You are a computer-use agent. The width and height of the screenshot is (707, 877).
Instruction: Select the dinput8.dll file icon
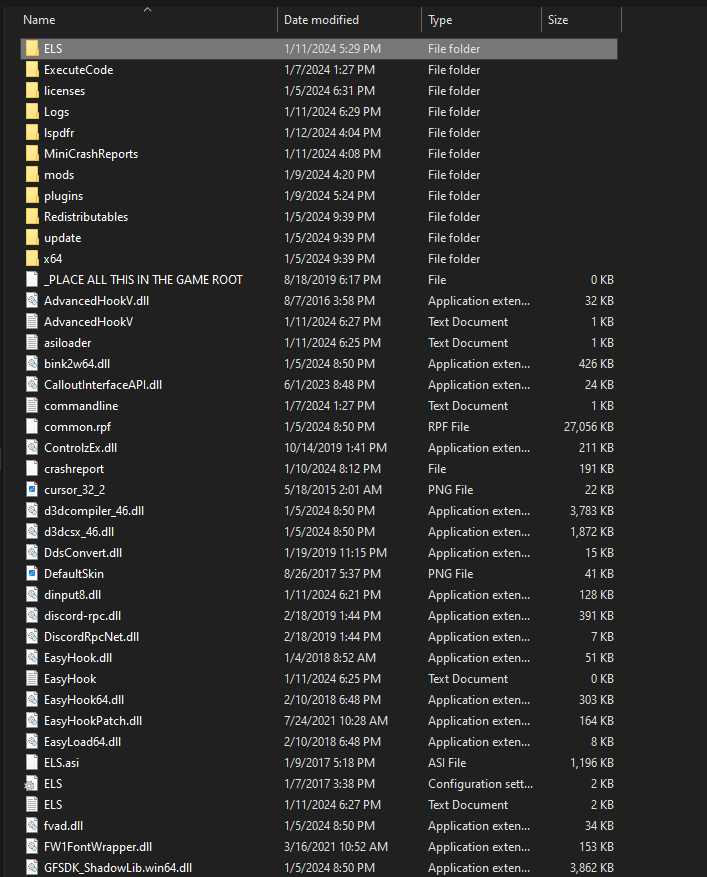pos(32,595)
